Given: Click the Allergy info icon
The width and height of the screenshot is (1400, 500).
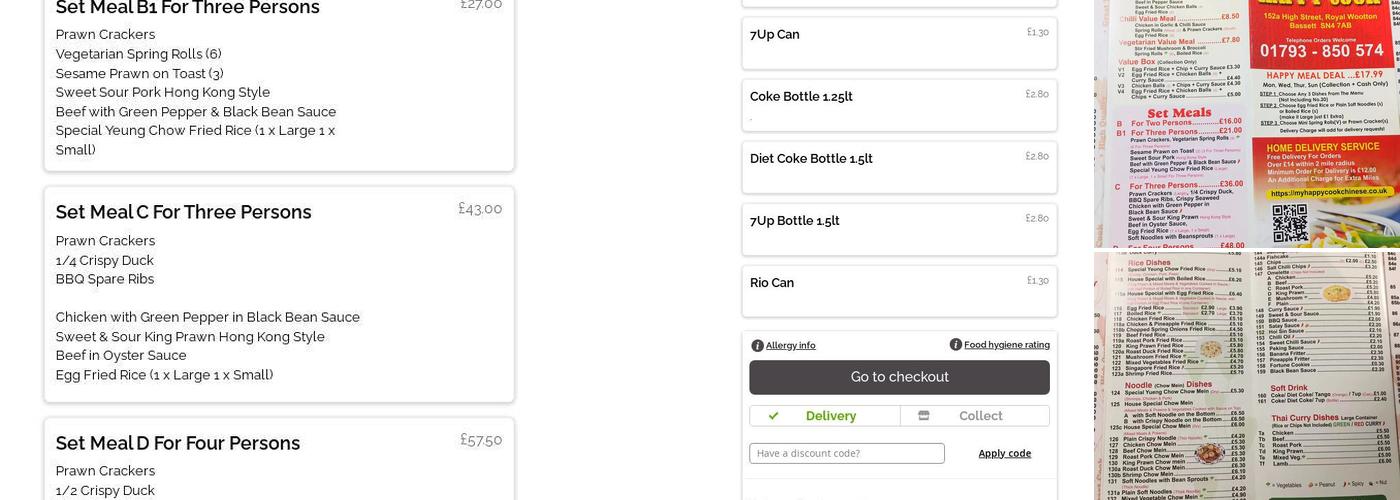Looking at the screenshot, I should tap(757, 346).
